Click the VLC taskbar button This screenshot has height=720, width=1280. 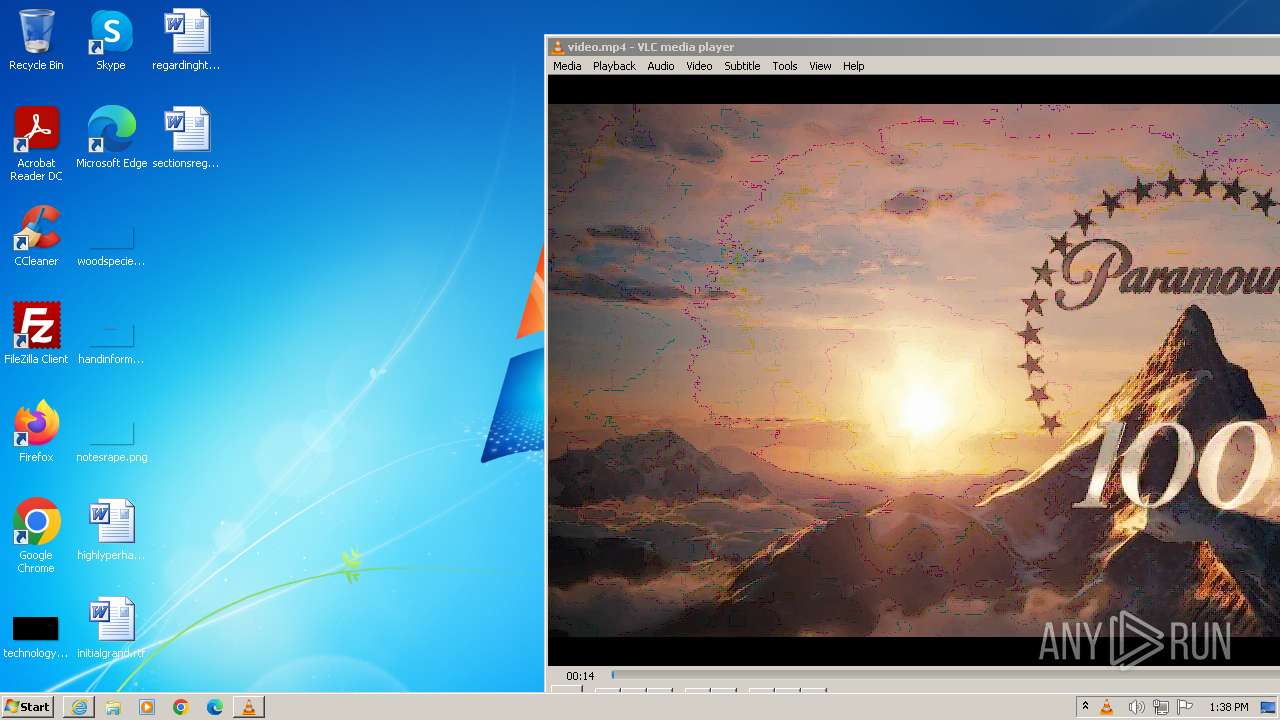[x=249, y=707]
